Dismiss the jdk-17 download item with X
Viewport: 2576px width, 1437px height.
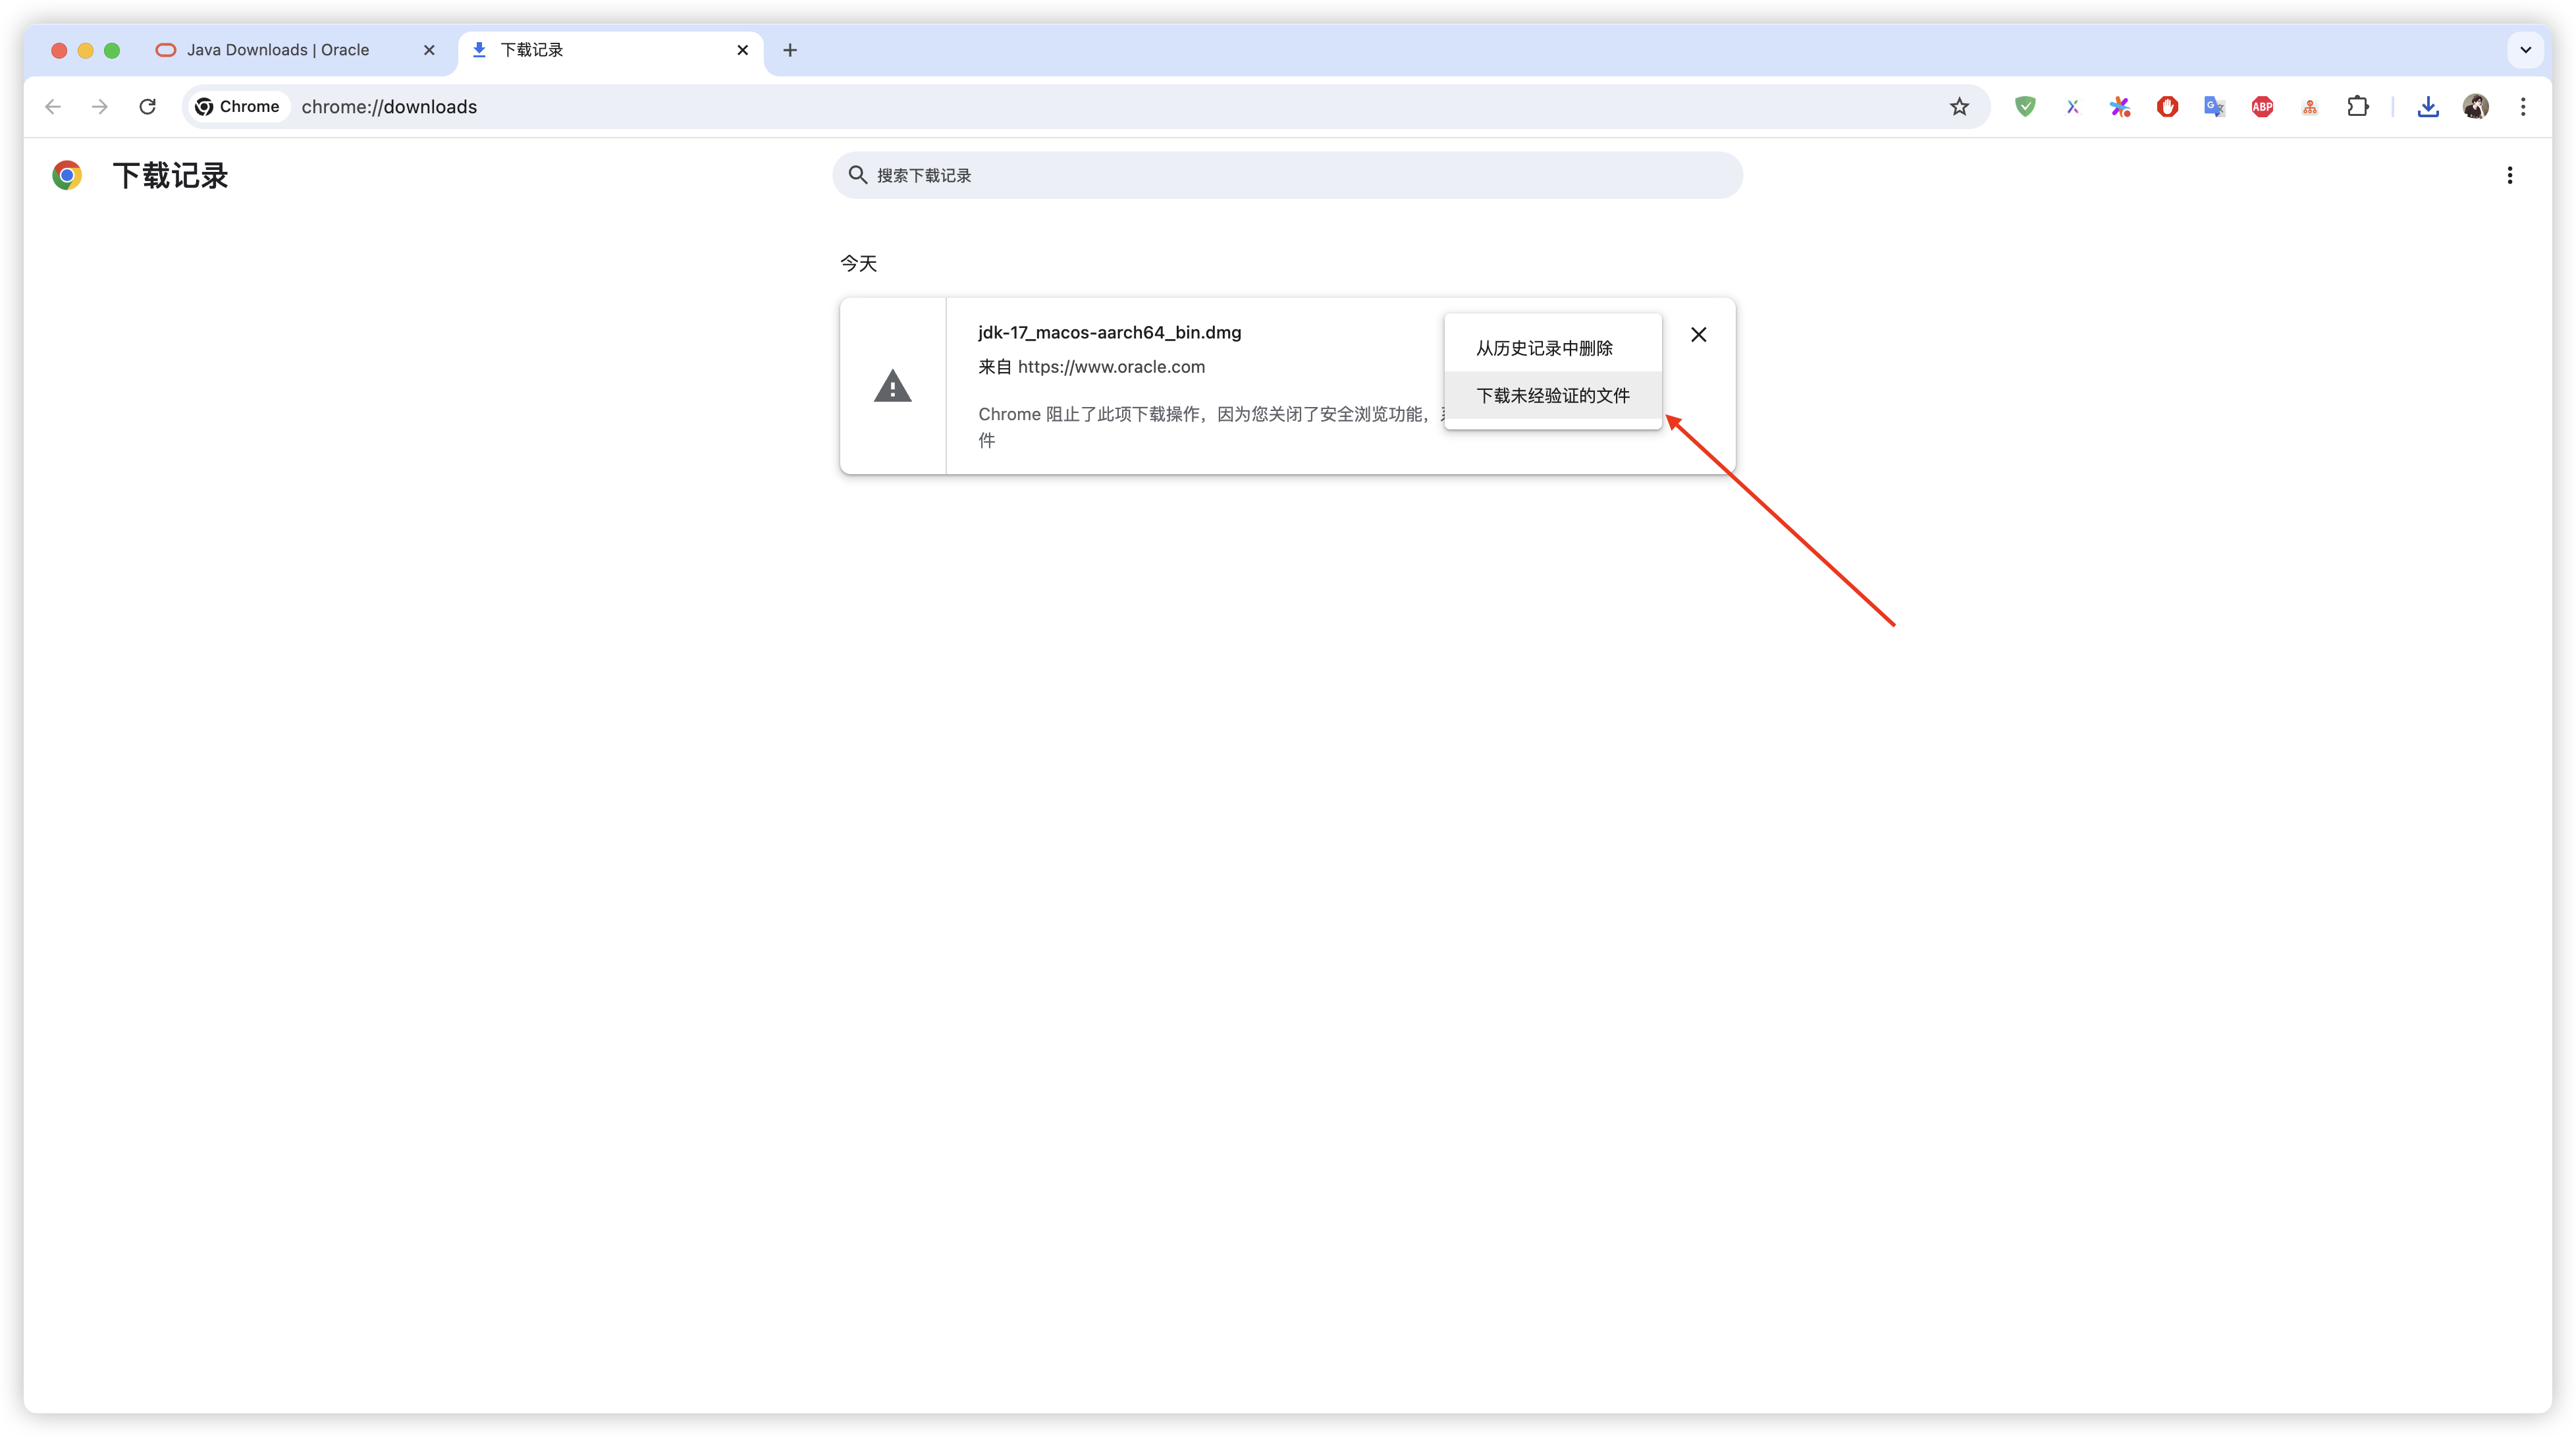(1698, 335)
